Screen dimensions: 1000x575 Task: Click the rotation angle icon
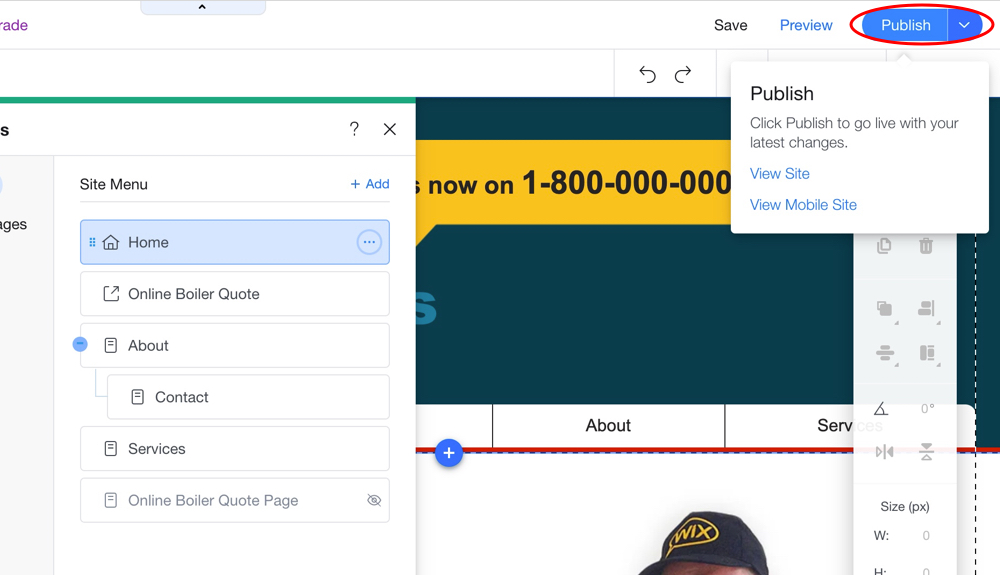point(881,409)
